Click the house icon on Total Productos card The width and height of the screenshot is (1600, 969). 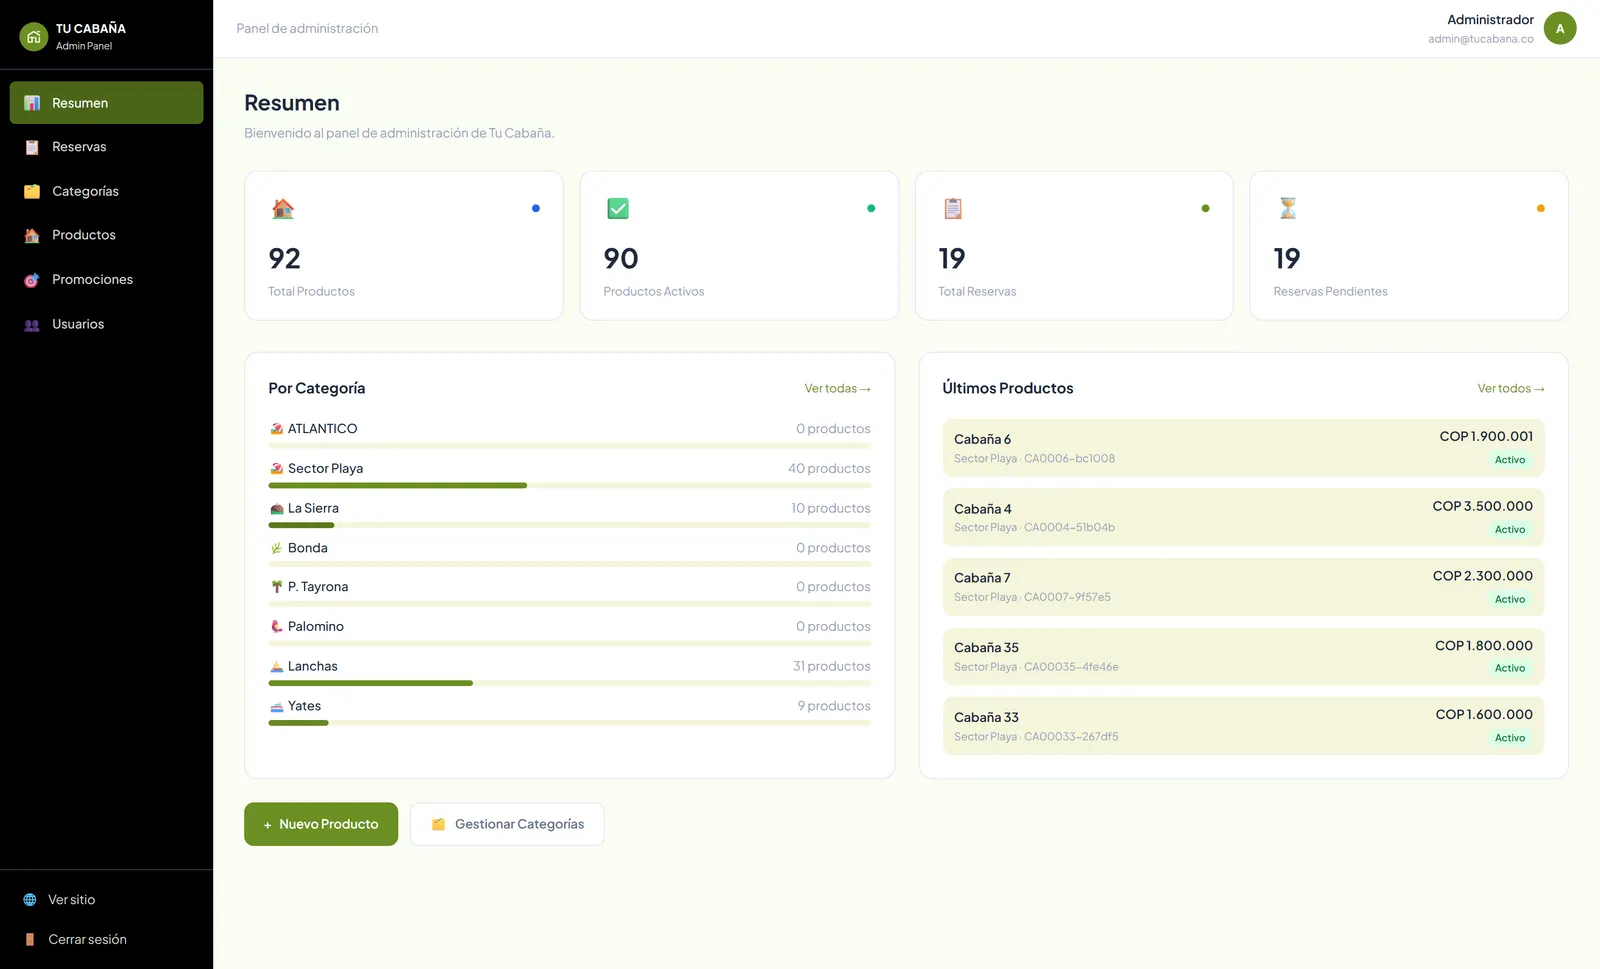point(283,208)
